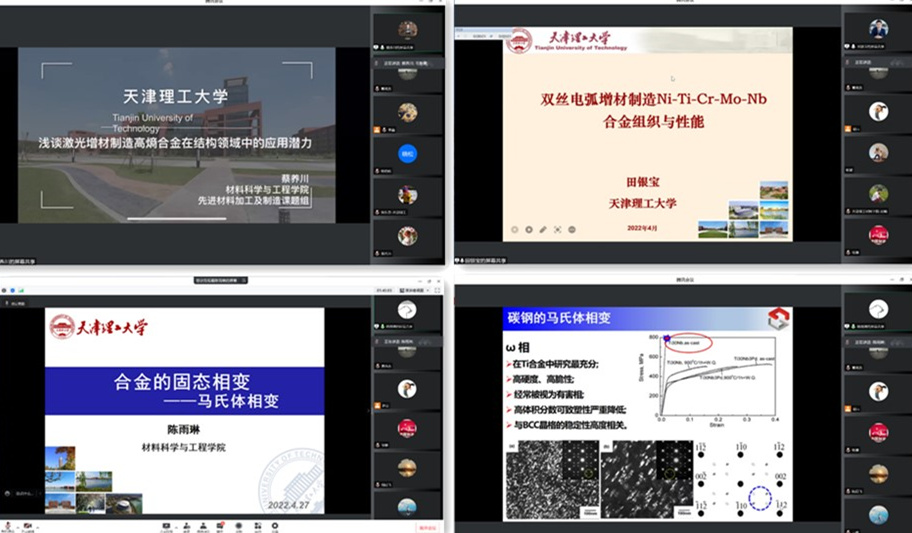
Task: Open the Invite icon in the meeting toolbar
Action: (x=185, y=524)
